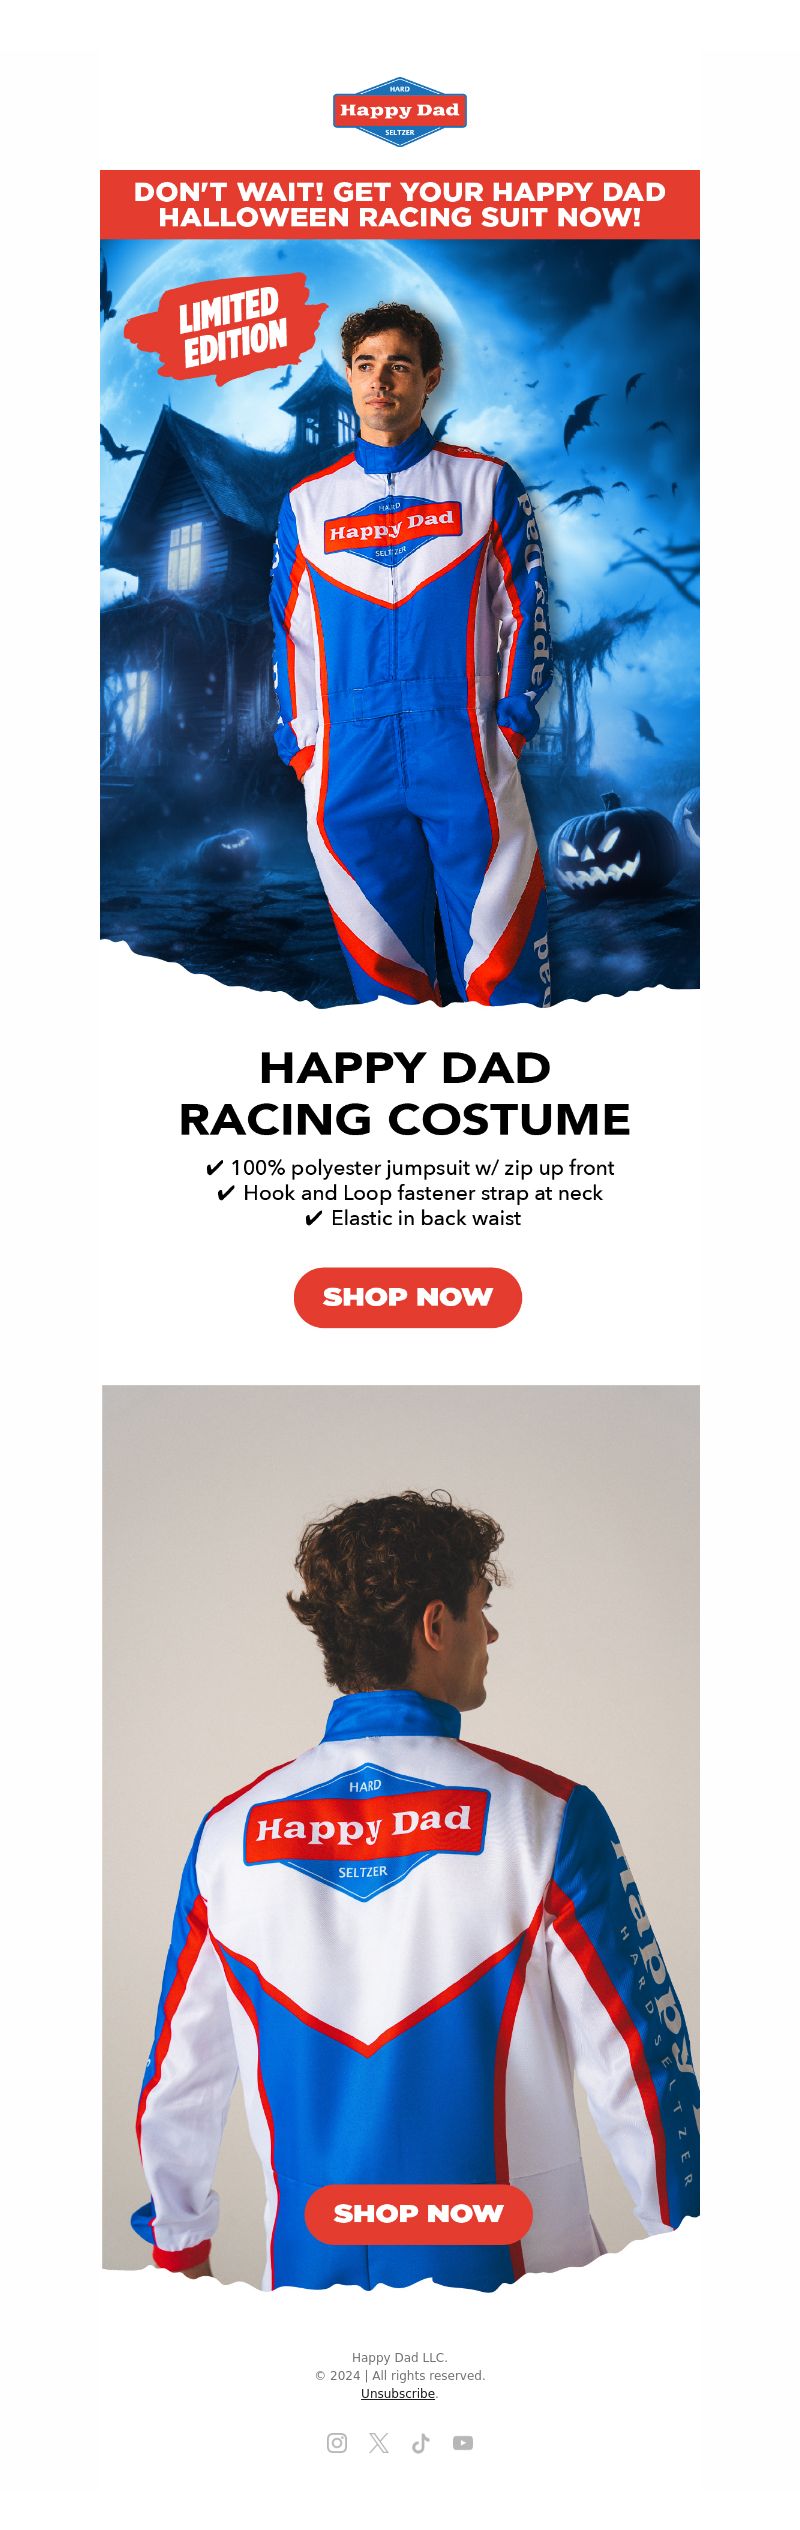Click the haunted house in the hero image

pyautogui.click(x=200, y=560)
